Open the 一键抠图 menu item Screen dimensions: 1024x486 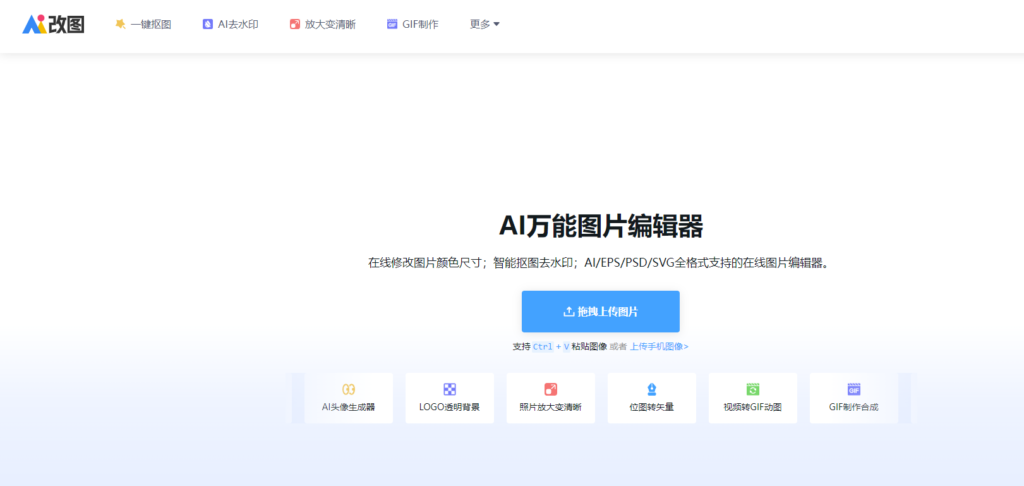point(143,24)
